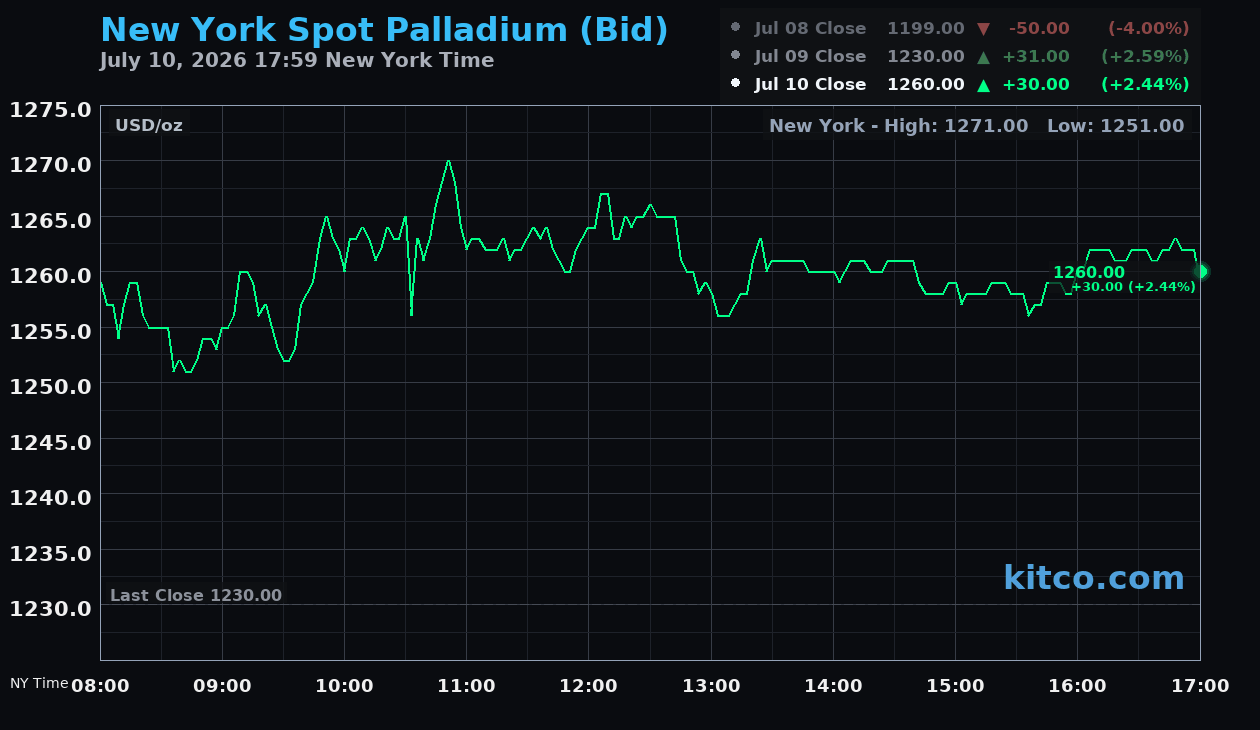Click the Last Close 1230.00 label
This screenshot has width=1260, height=730.
tap(196, 595)
